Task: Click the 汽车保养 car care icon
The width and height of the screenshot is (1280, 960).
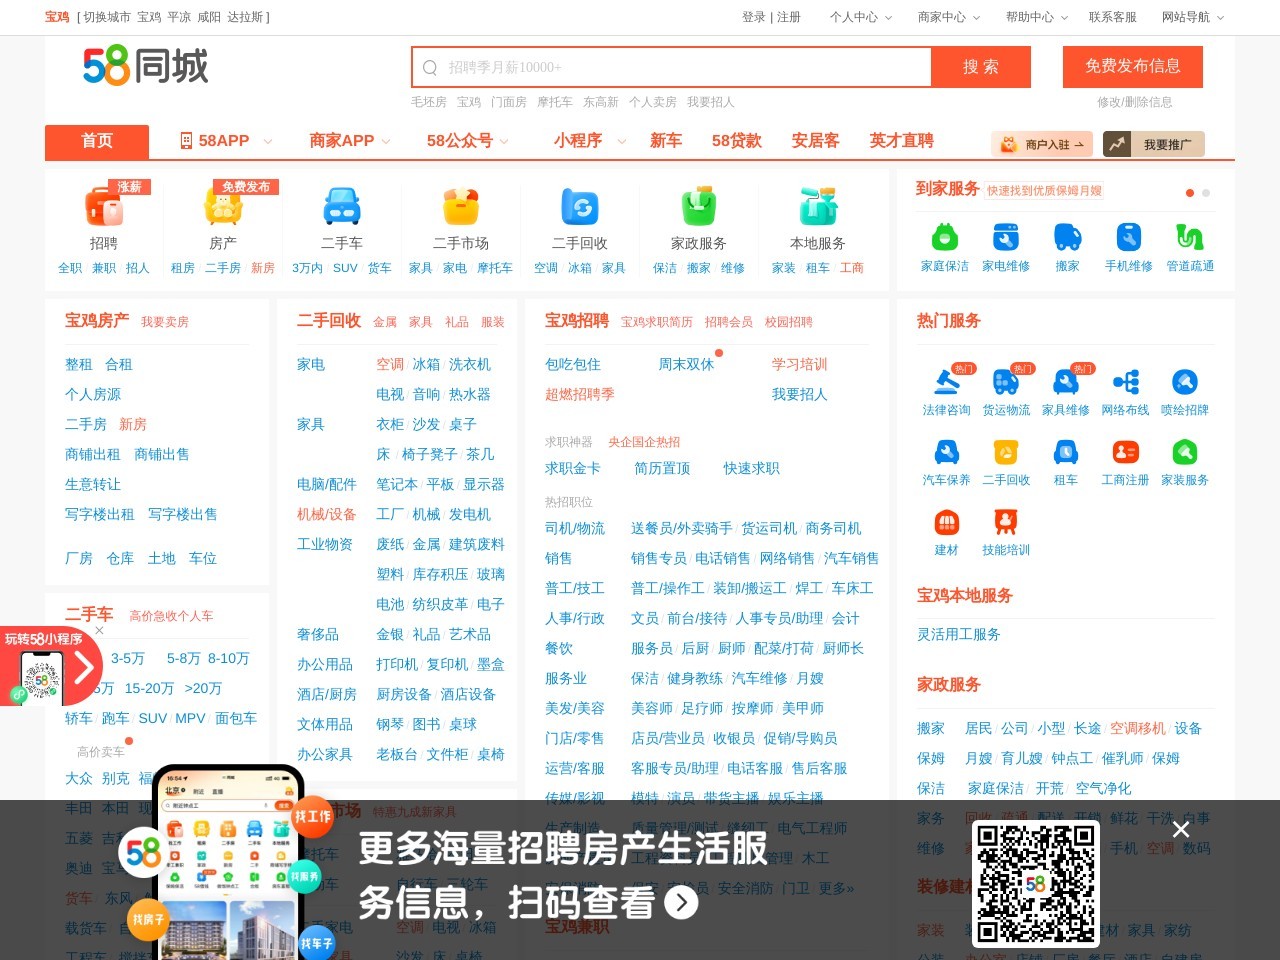Action: tap(946, 453)
